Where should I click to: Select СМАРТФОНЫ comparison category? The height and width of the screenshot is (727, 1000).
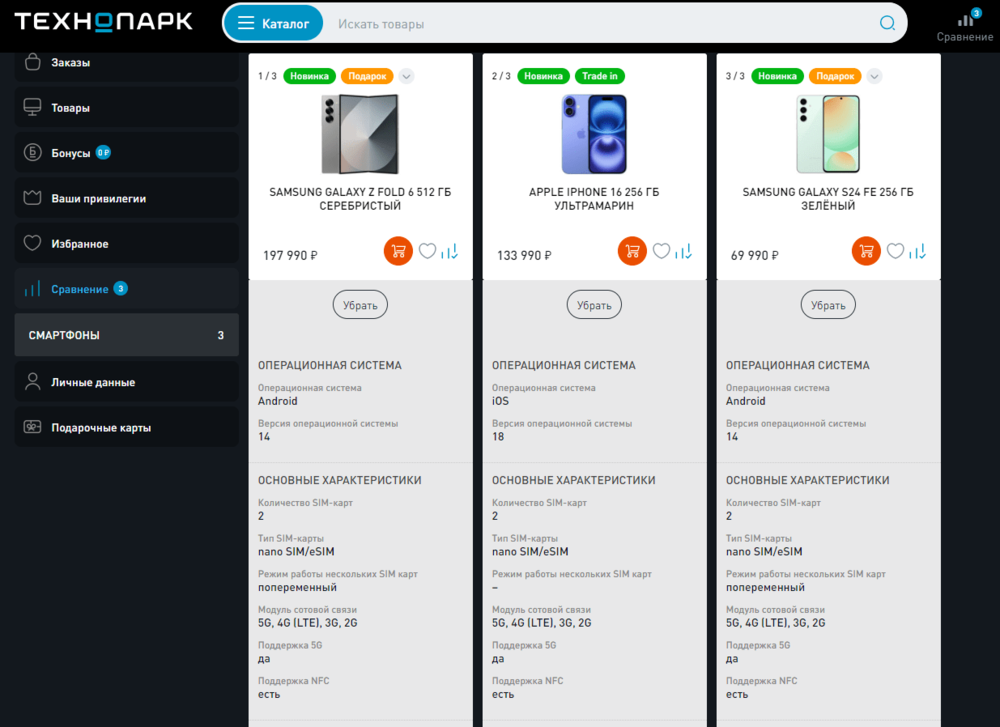click(x=126, y=335)
